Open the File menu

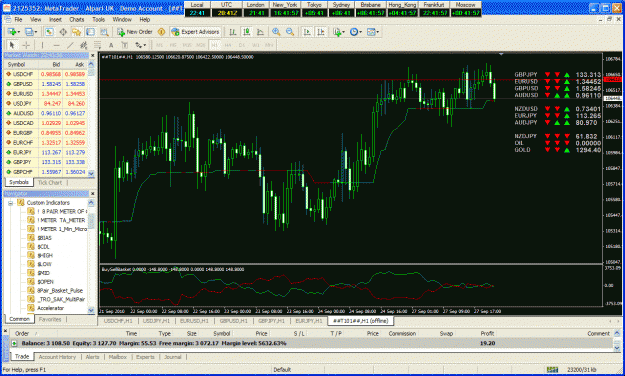tap(18, 20)
